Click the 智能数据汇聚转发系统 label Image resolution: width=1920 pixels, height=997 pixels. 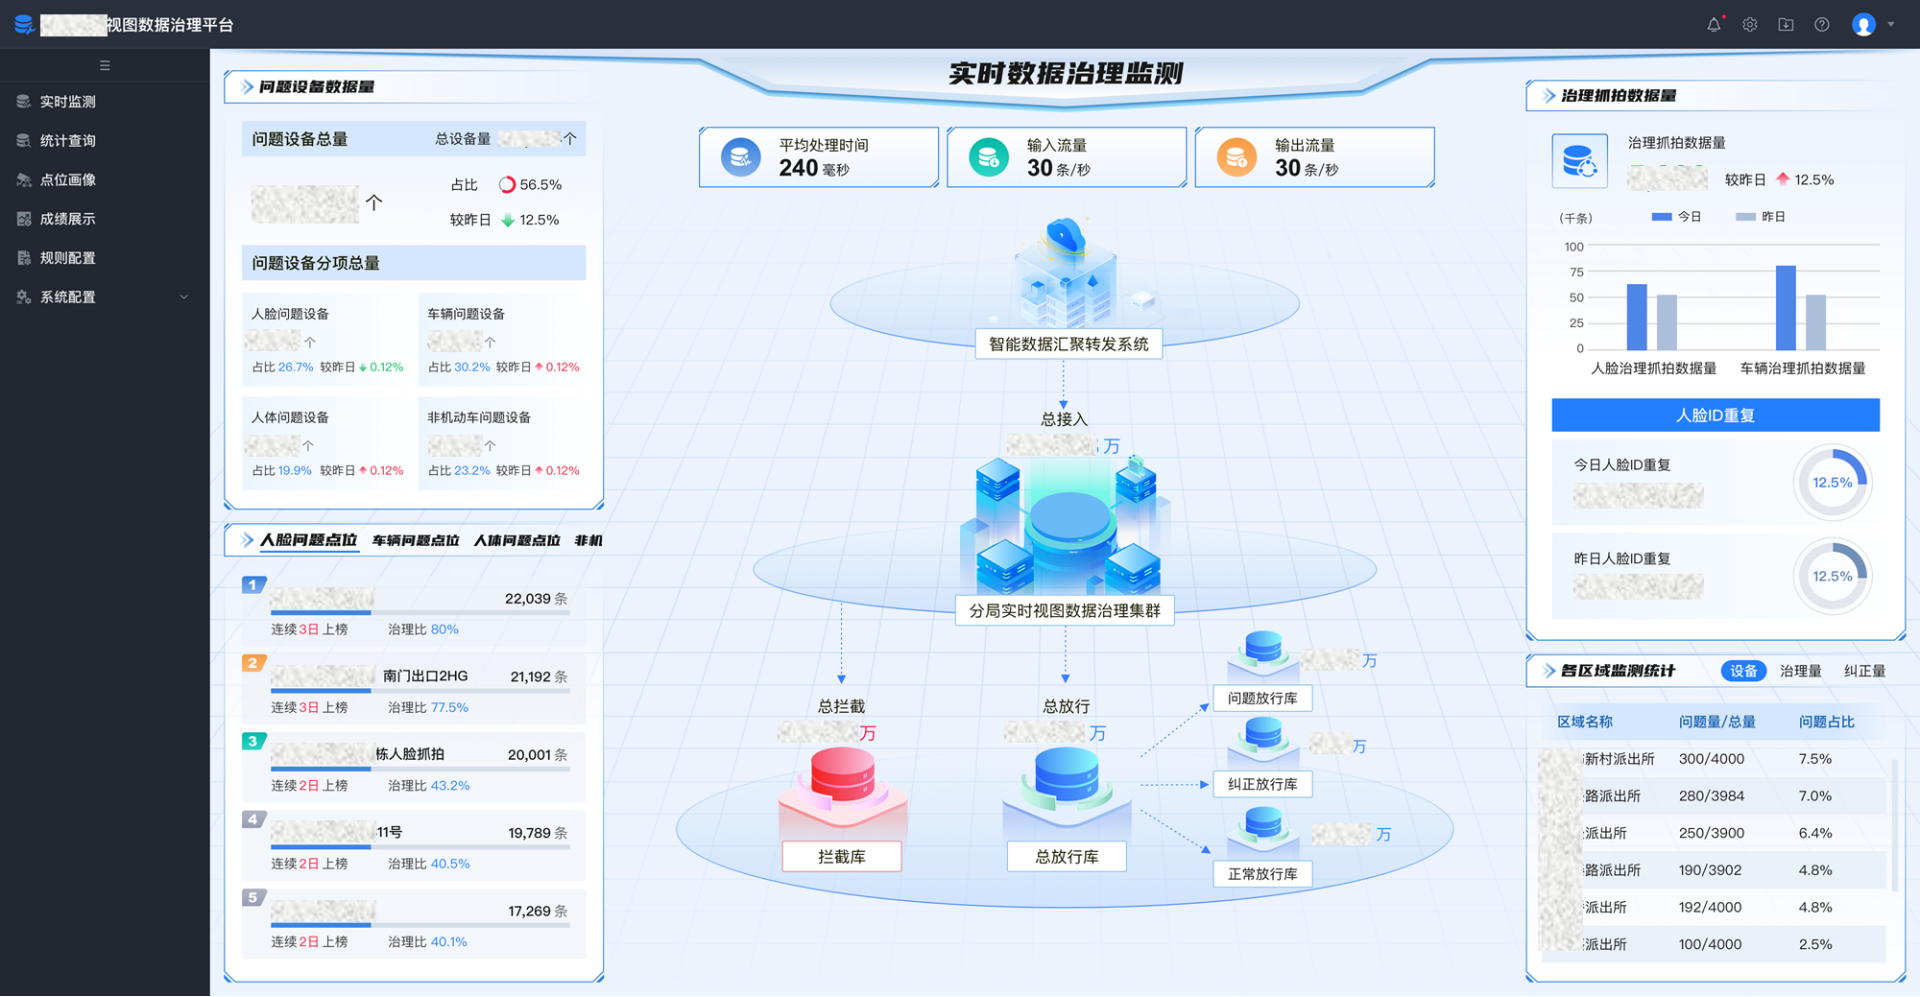(x=1069, y=344)
